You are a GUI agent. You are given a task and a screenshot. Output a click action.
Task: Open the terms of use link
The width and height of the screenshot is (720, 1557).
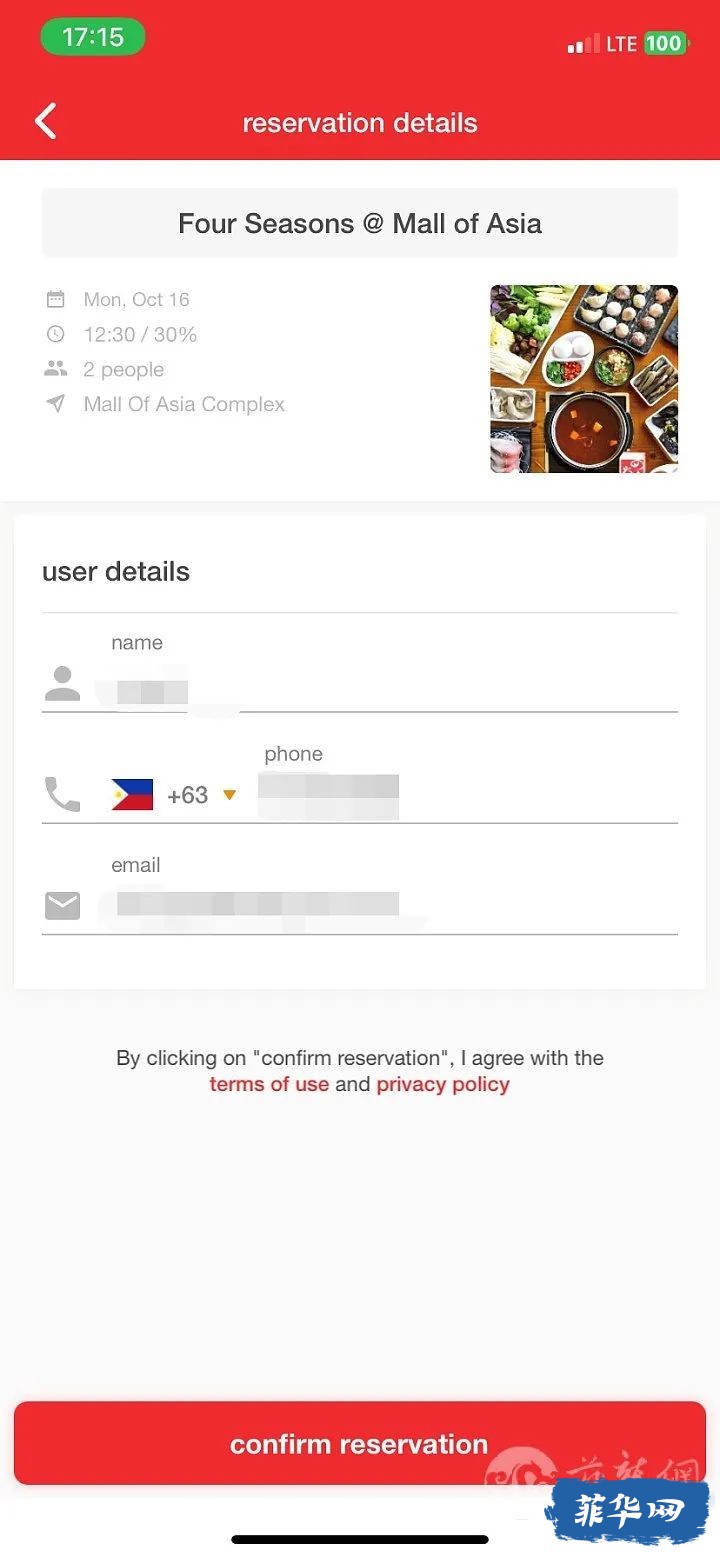click(269, 1084)
